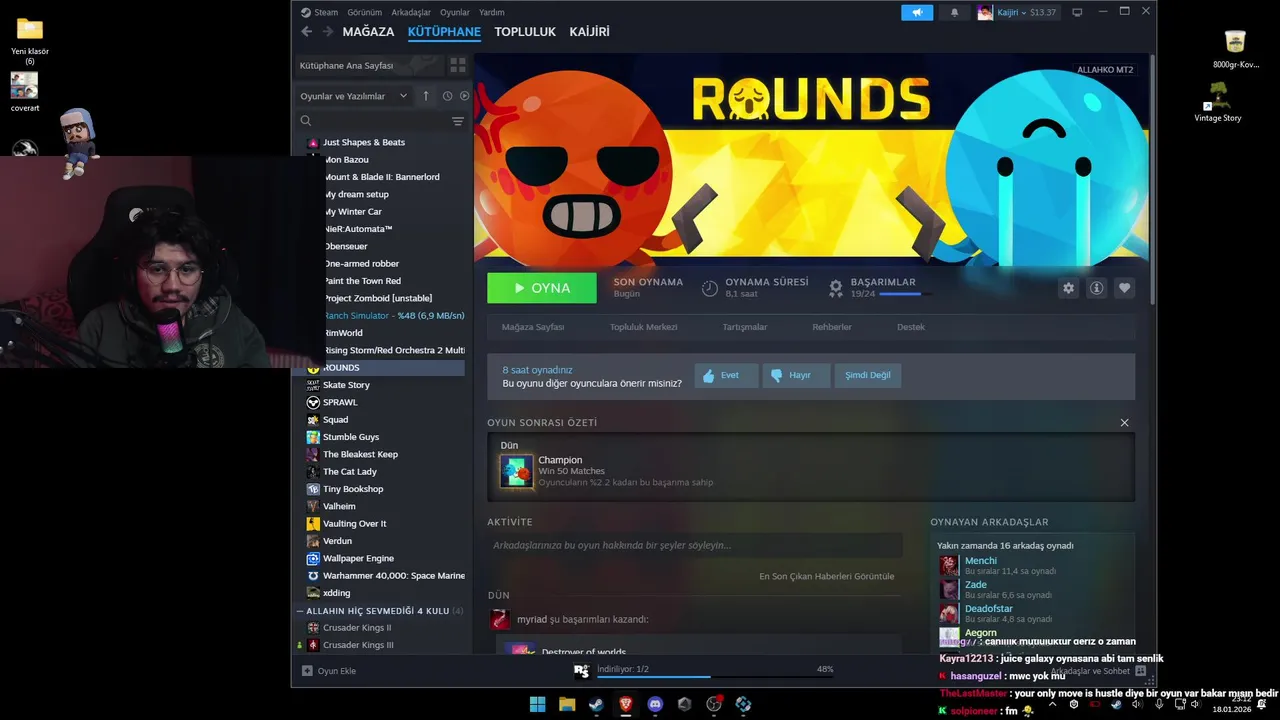1280x720 pixels.
Task: Open the Rehberler tab
Action: pos(832,327)
